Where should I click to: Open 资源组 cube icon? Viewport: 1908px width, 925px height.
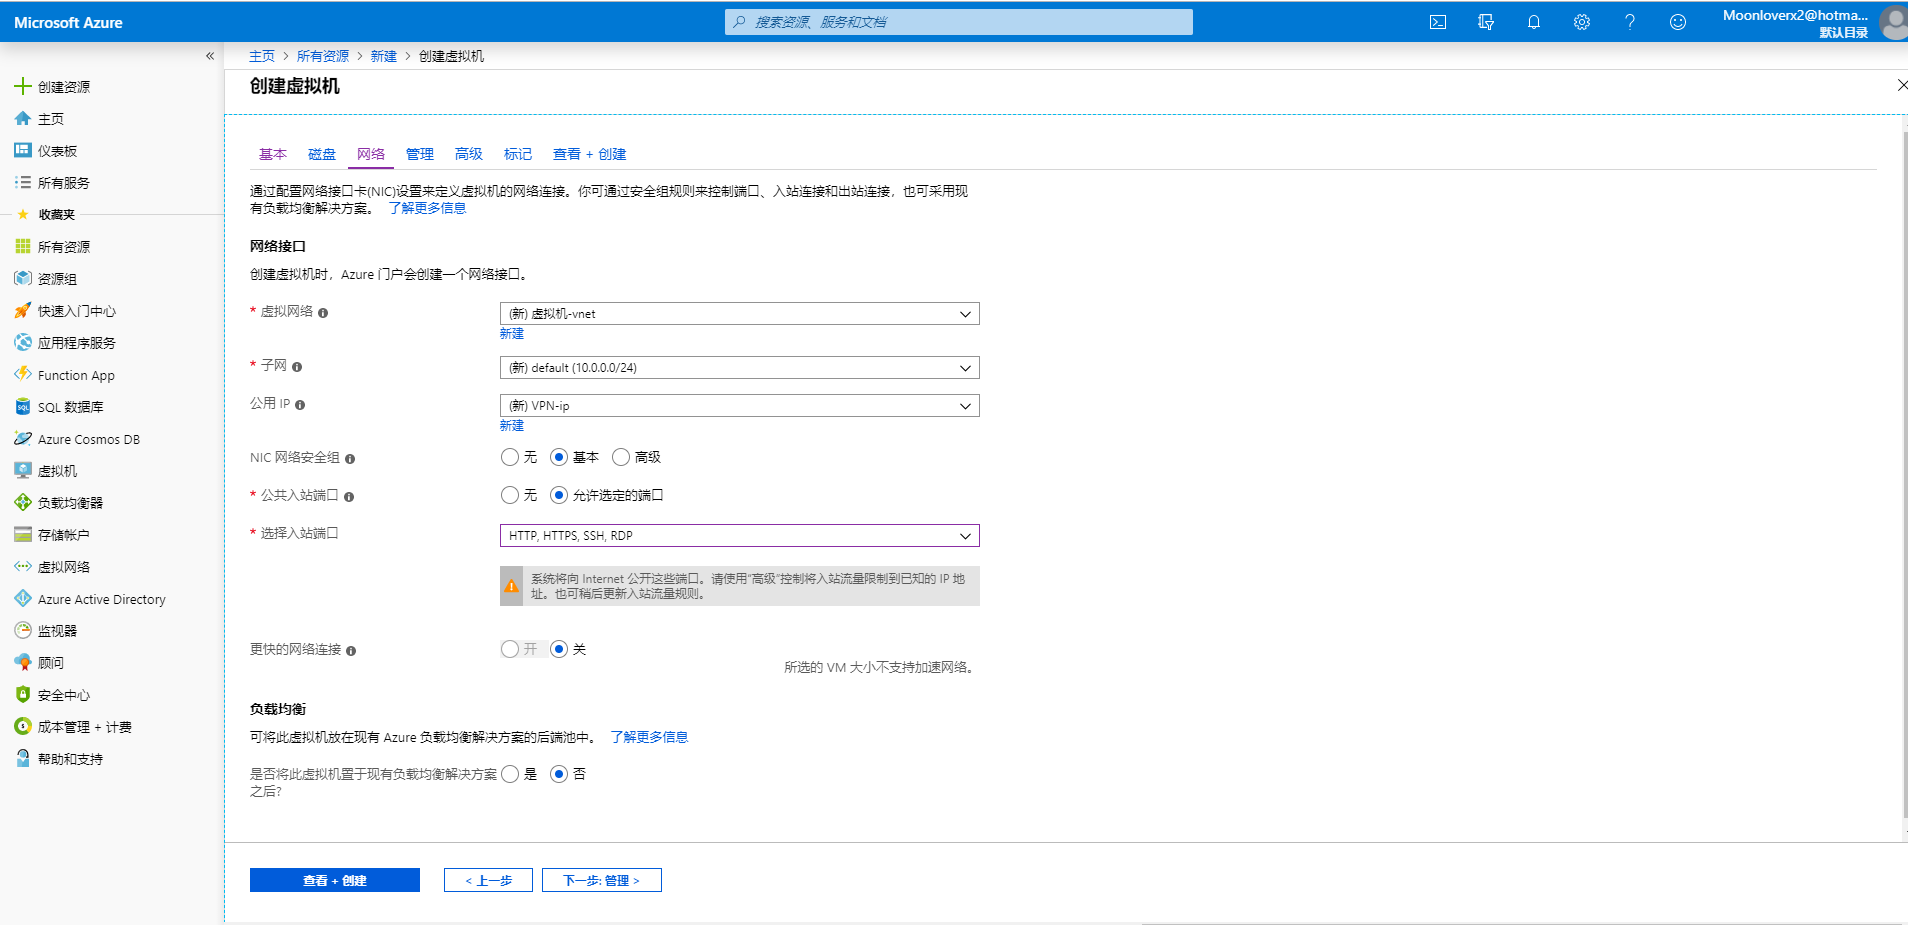point(23,279)
